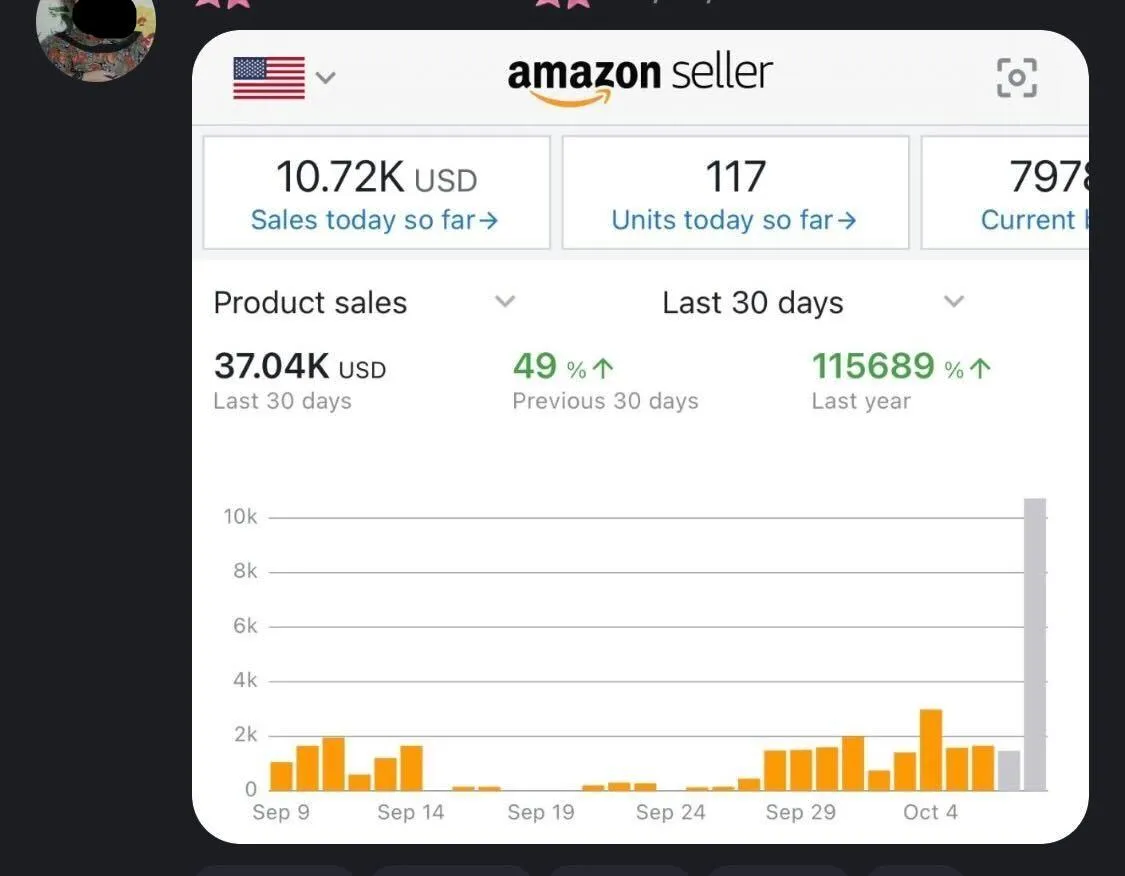Click the Amazon Seller logo
Screen dimensions: 1125x876
click(x=640, y=77)
